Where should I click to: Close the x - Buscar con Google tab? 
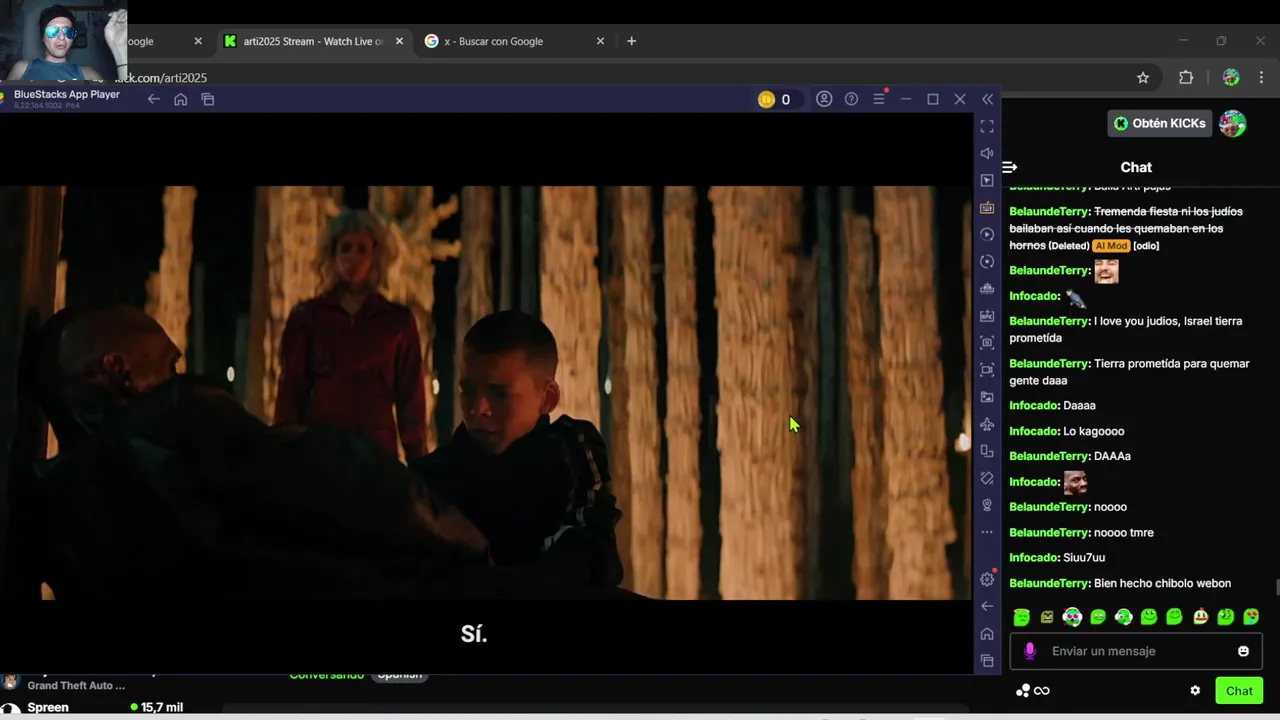(600, 41)
